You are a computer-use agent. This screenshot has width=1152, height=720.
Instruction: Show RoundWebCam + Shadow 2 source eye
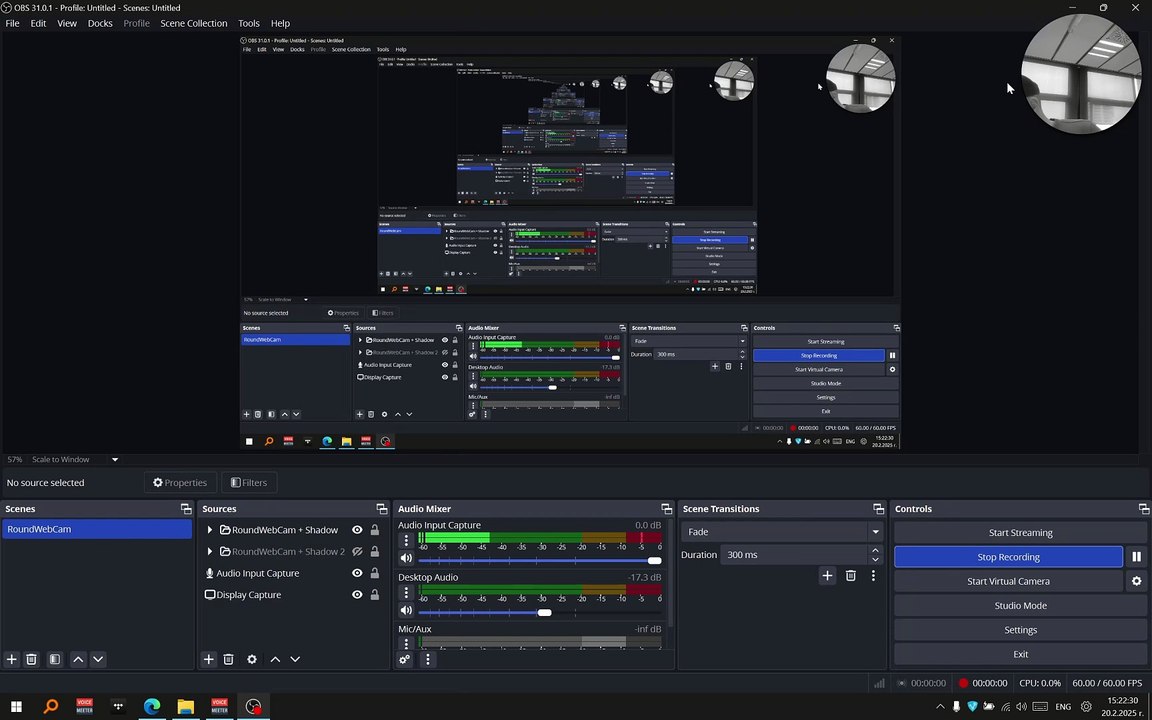[x=357, y=551]
